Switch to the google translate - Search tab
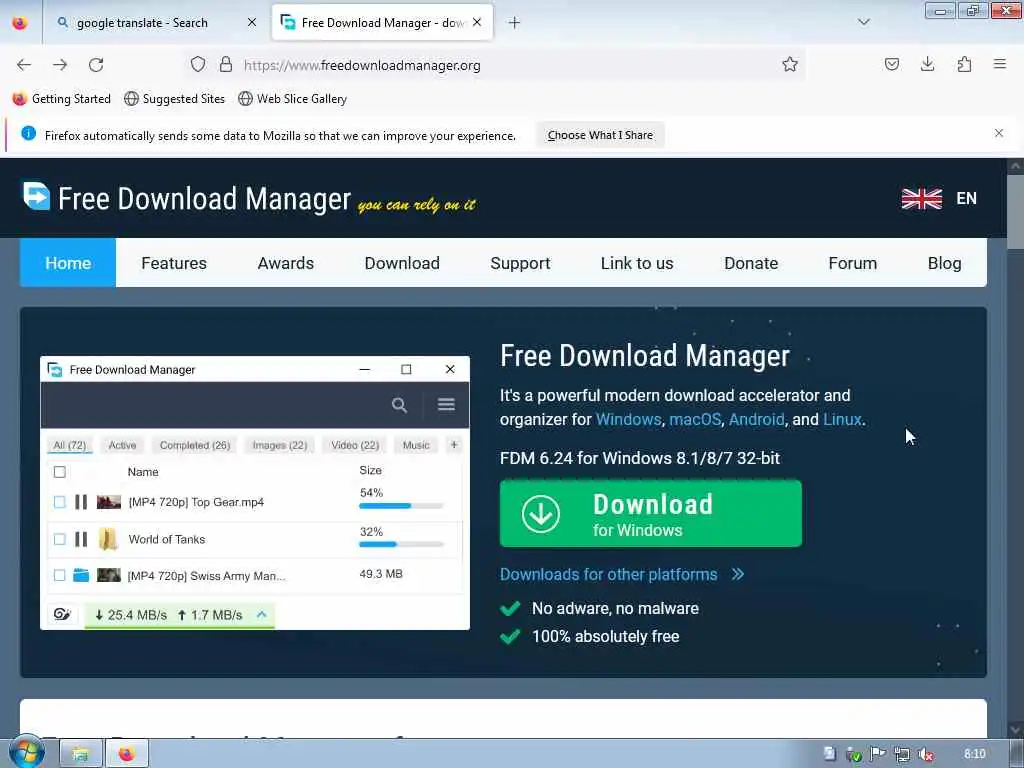Viewport: 1024px width, 768px height. tap(155, 23)
